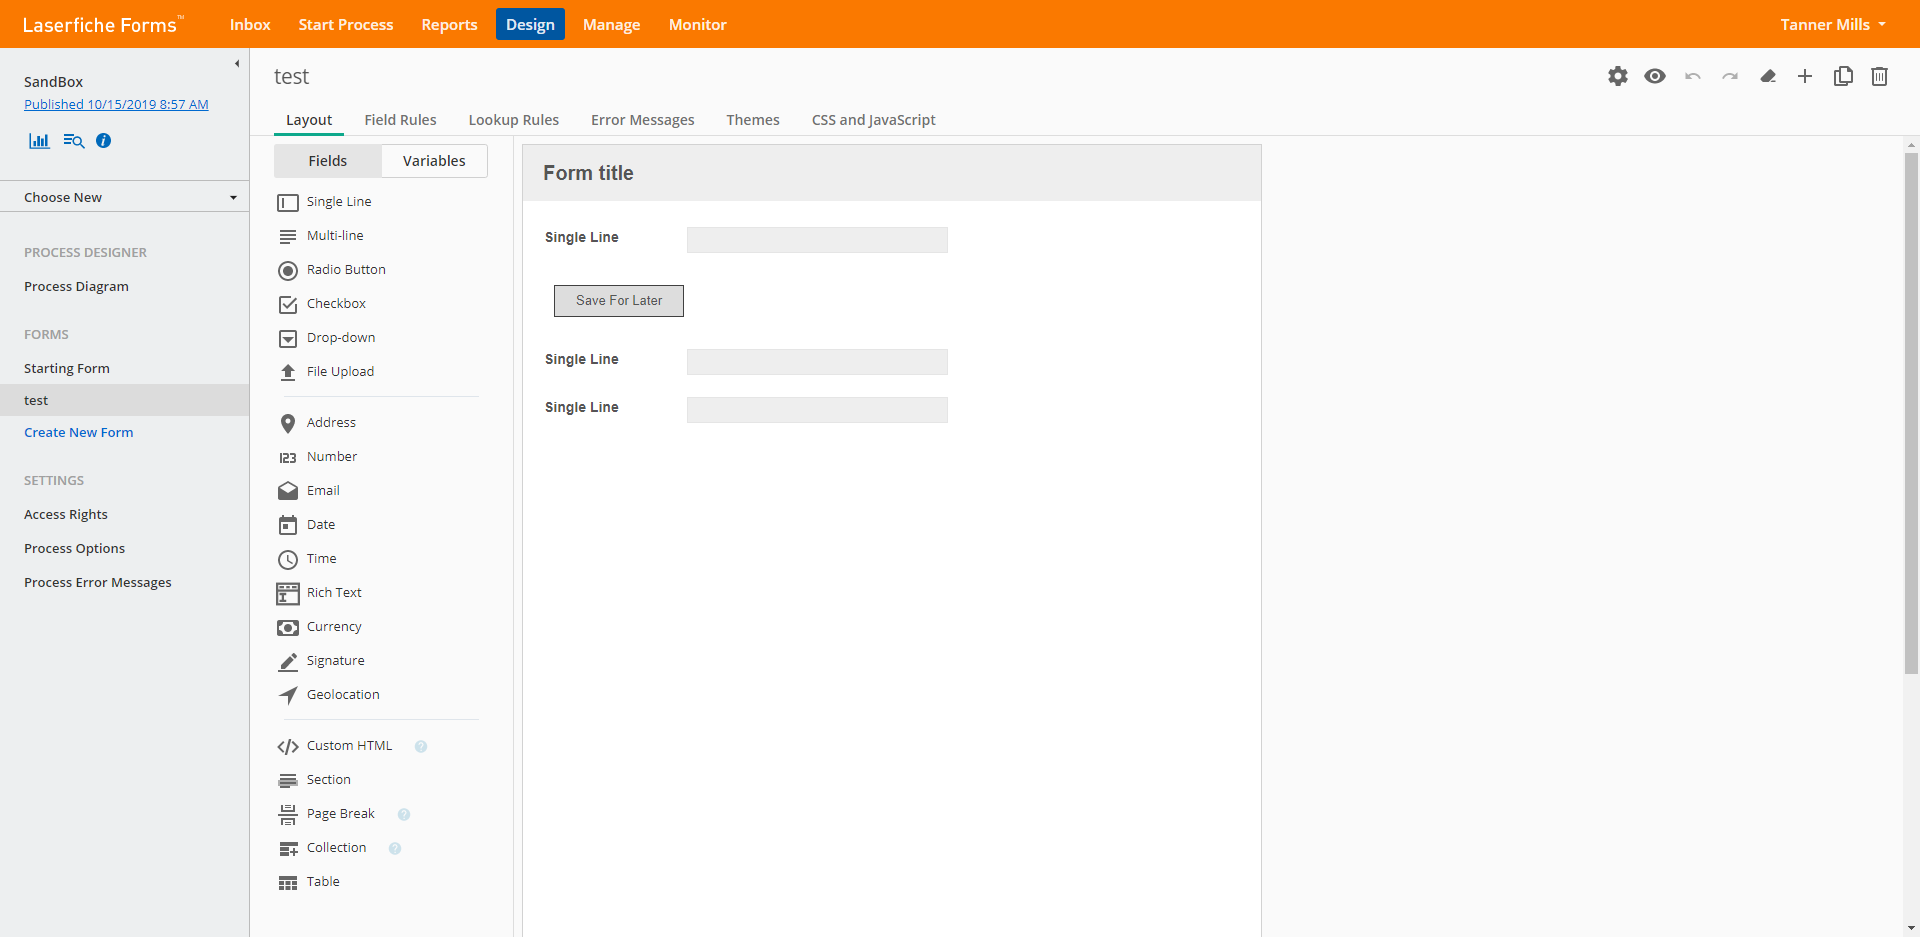Switch to the Field Rules tab
Screen dimensions: 1920x937
click(x=400, y=120)
